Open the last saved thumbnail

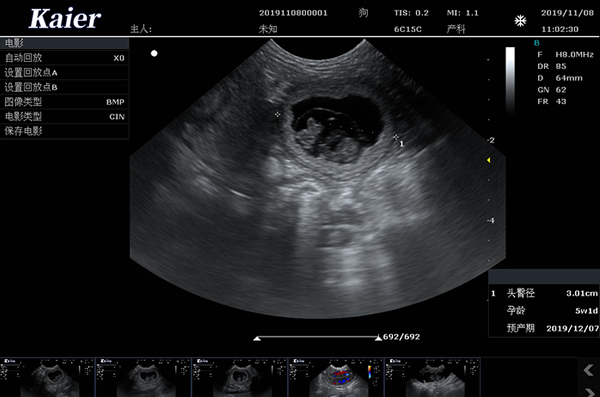432,377
